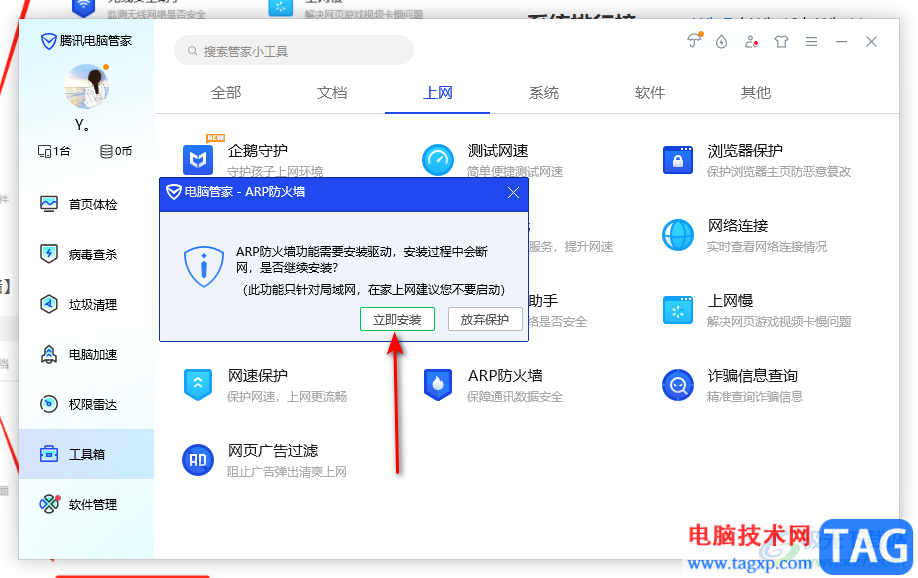Click the 网速保护 title text
This screenshot has width=918, height=578.
[x=258, y=375]
